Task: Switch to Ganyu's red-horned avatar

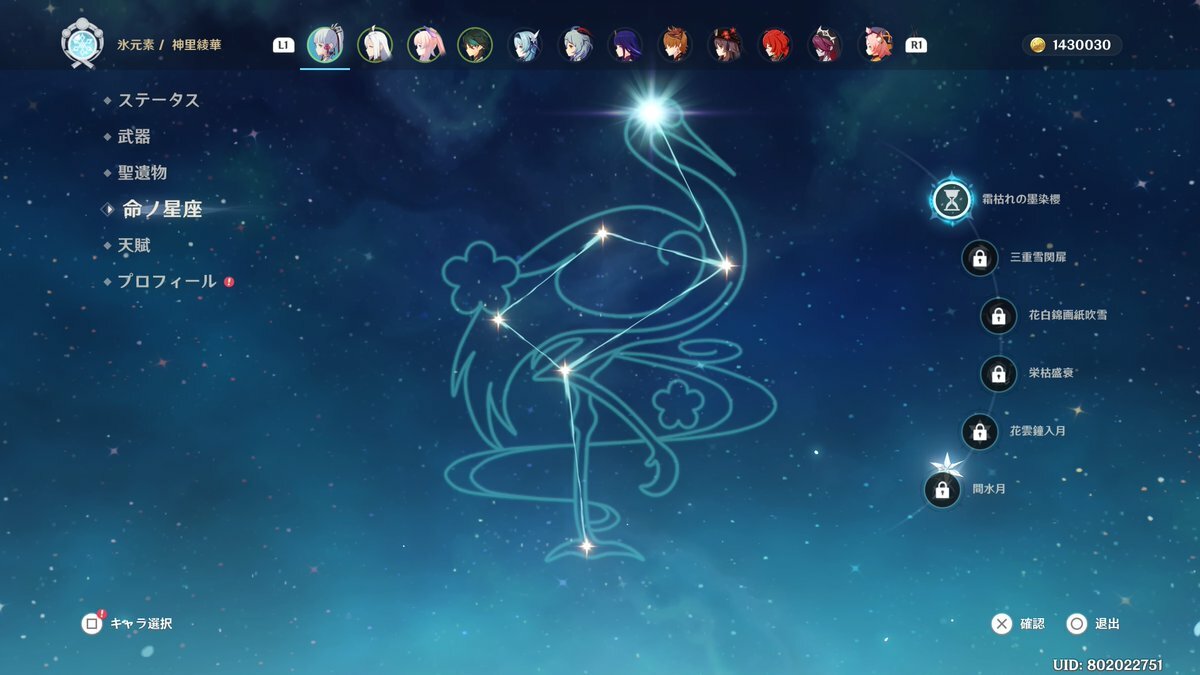Action: 575,45
